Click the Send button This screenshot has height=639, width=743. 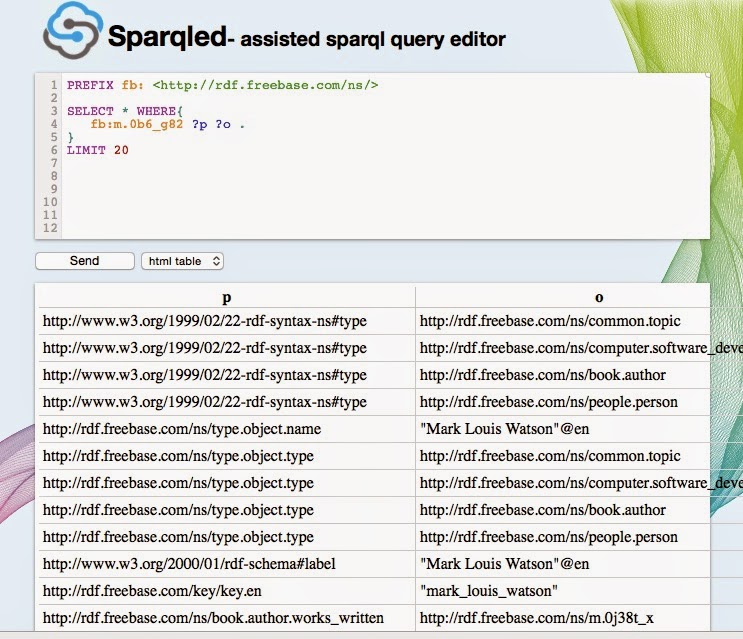[85, 261]
